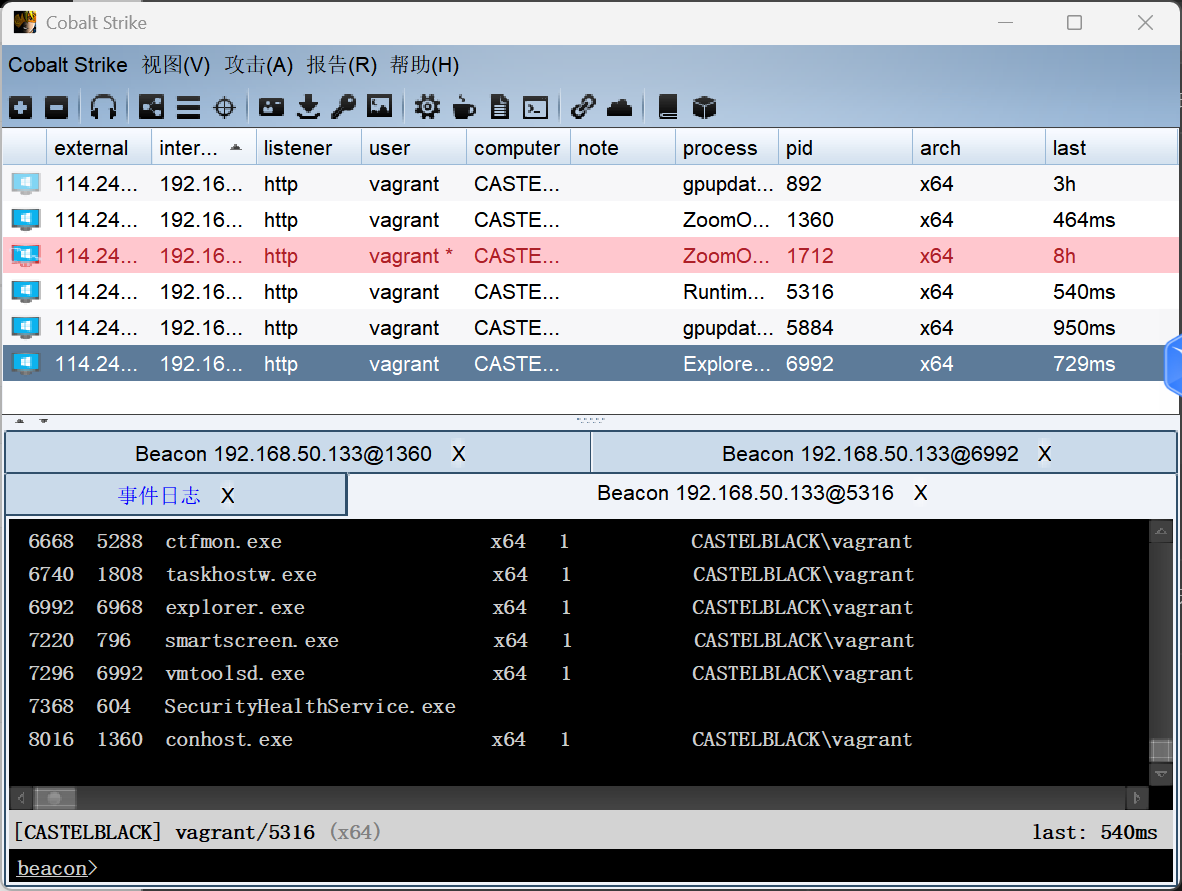Open the key-shaped Credentials icon
The height and width of the screenshot is (891, 1182).
[343, 107]
